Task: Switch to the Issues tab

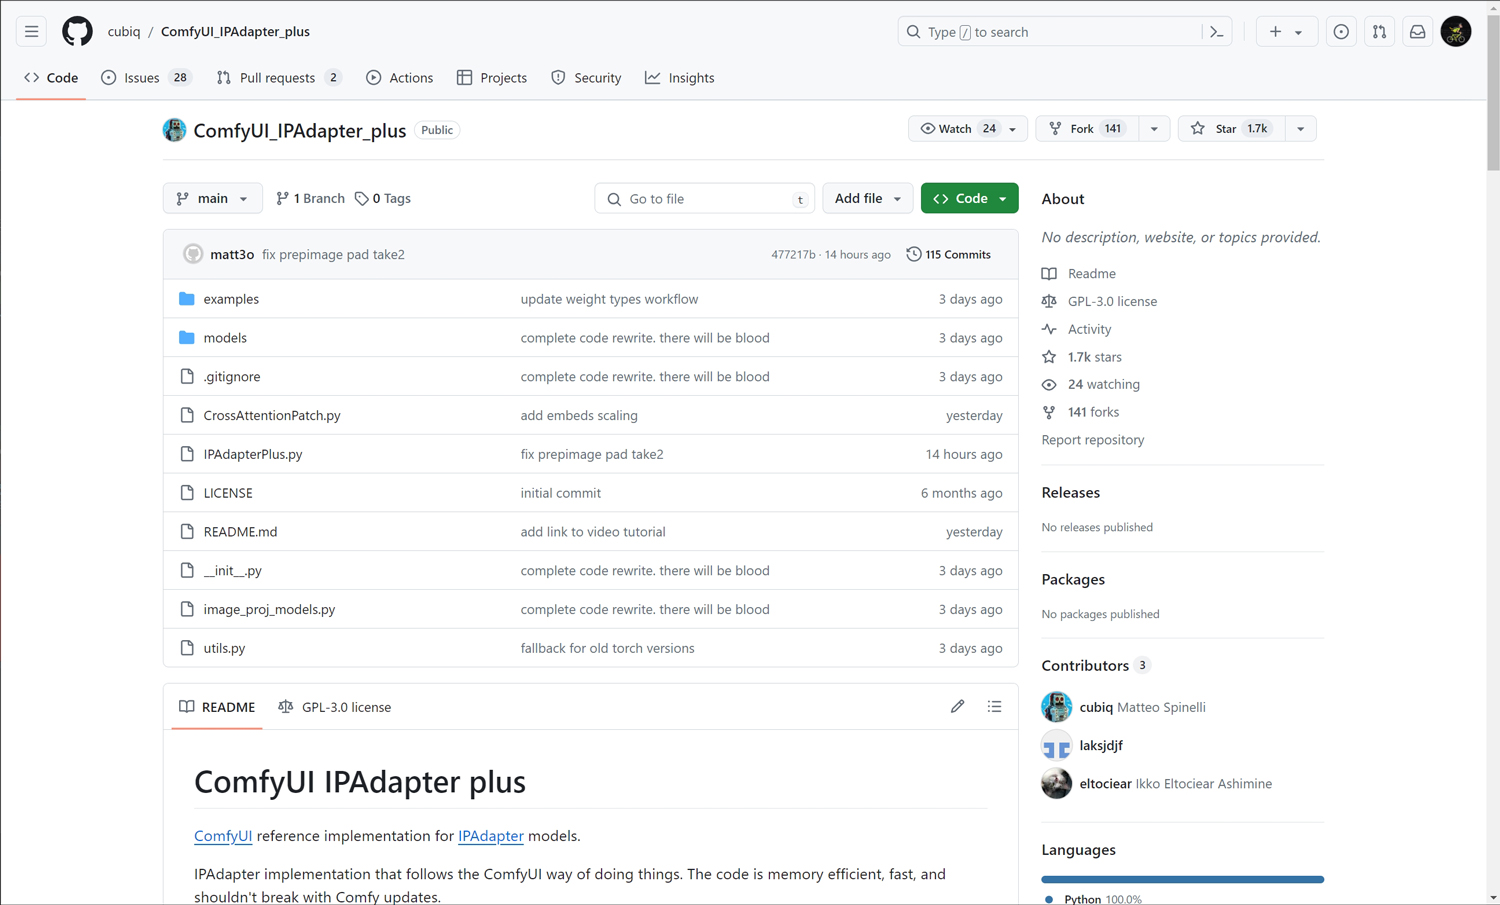Action: (142, 78)
